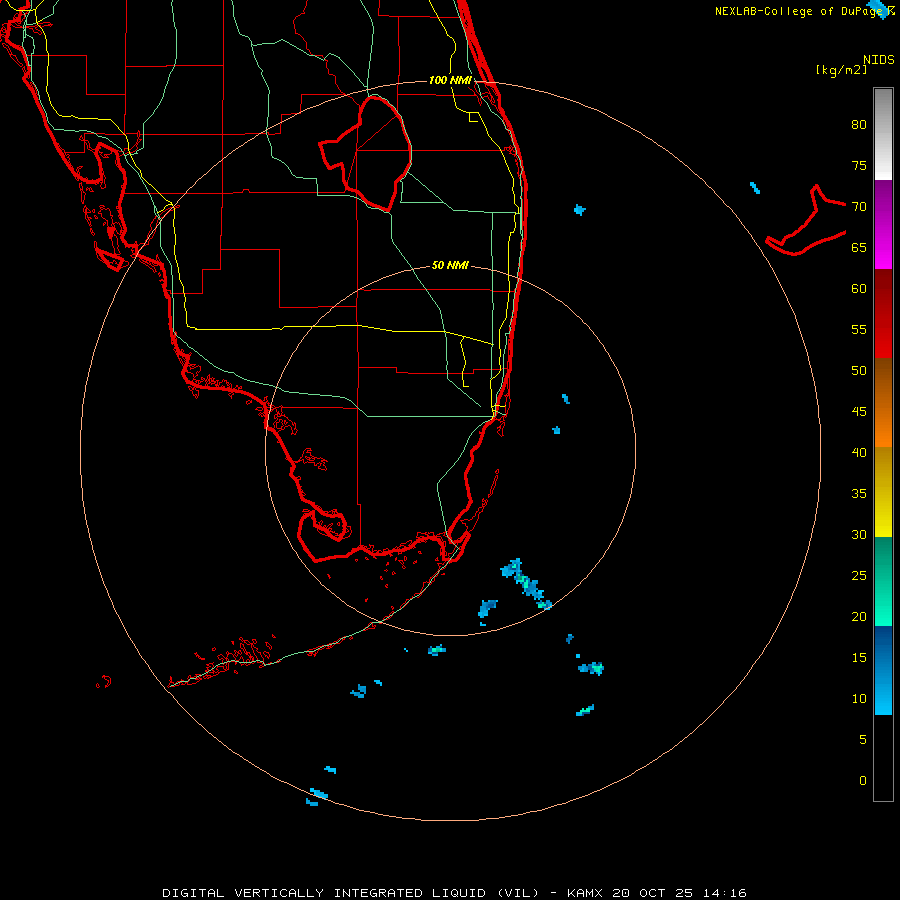Click the 50 NMI range ring label
The image size is (900, 900).
coord(450,265)
